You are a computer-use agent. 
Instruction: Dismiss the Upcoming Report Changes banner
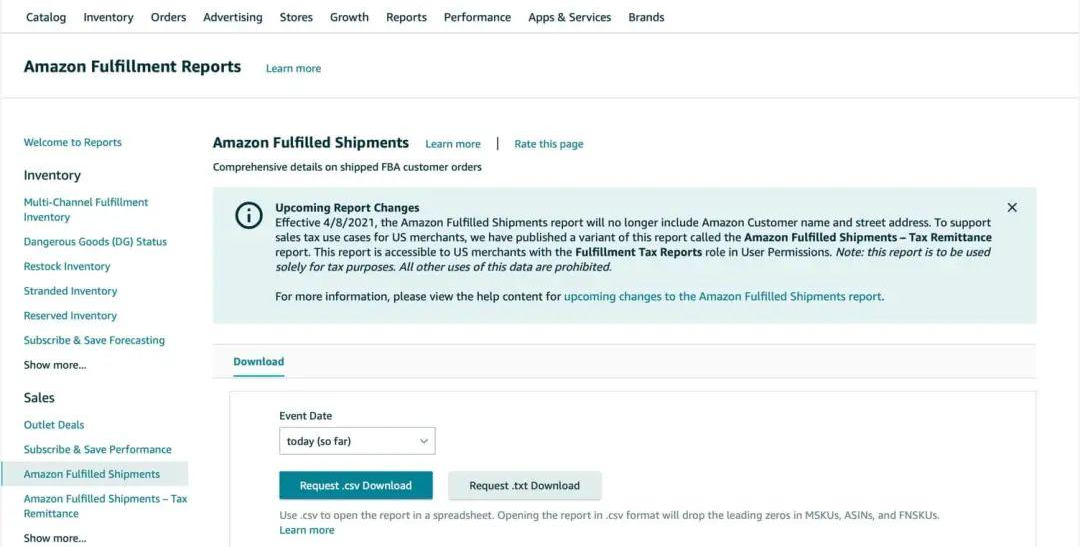point(1012,207)
